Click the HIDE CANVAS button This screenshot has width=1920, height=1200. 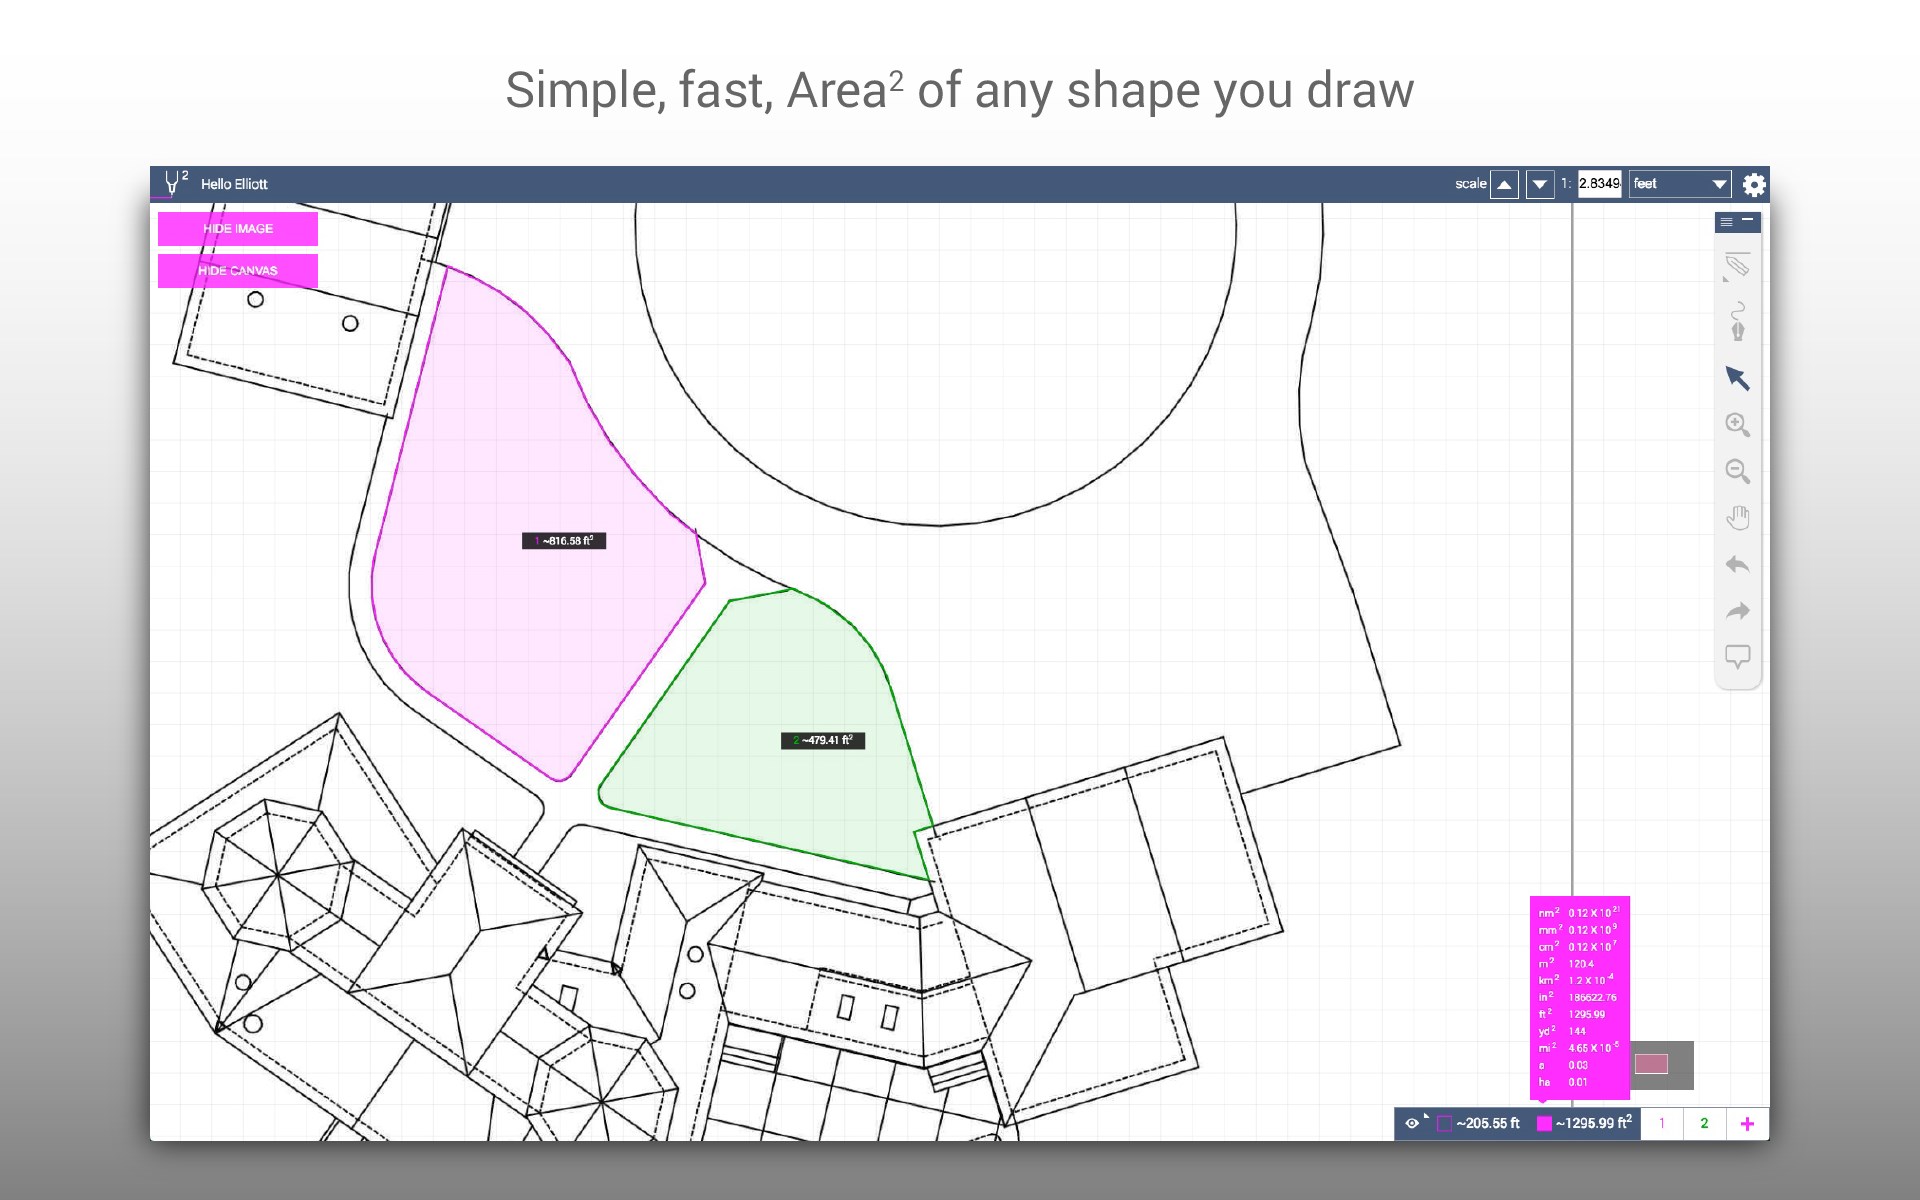point(238,271)
